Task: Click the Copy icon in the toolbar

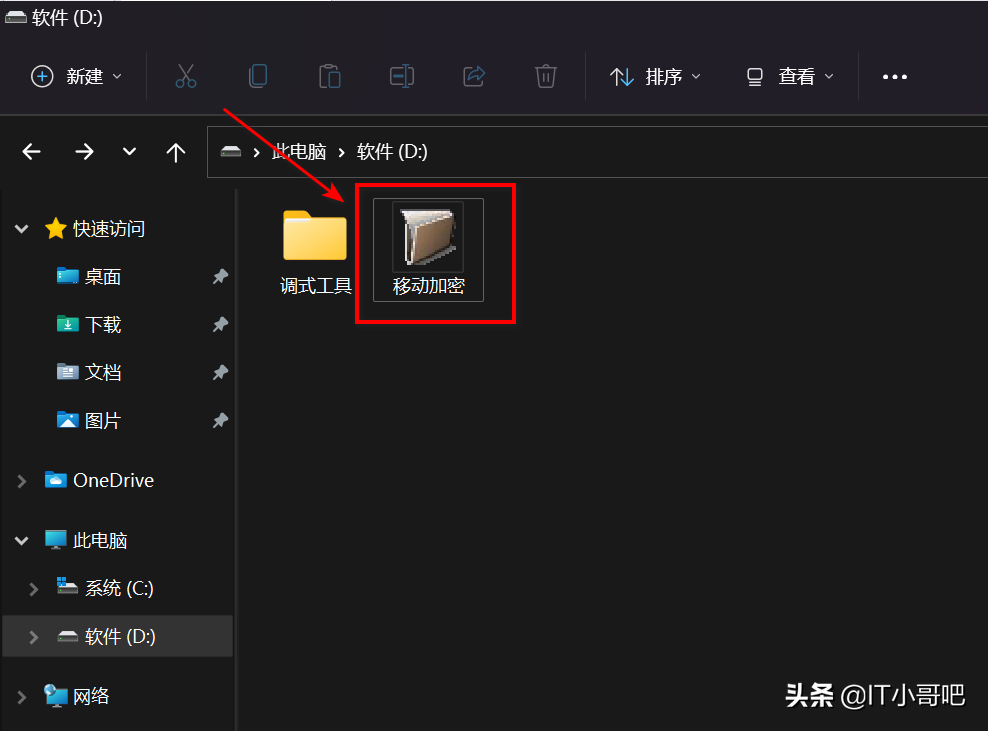Action: coord(257,76)
